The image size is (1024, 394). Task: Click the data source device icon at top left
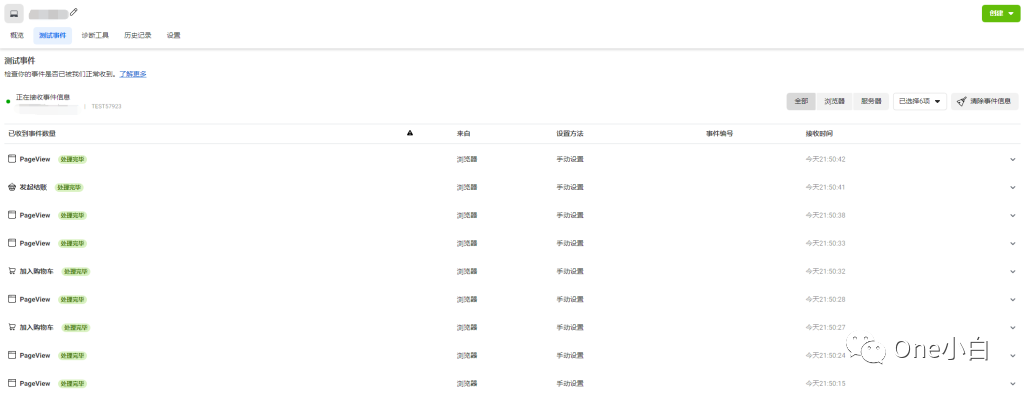click(x=14, y=14)
